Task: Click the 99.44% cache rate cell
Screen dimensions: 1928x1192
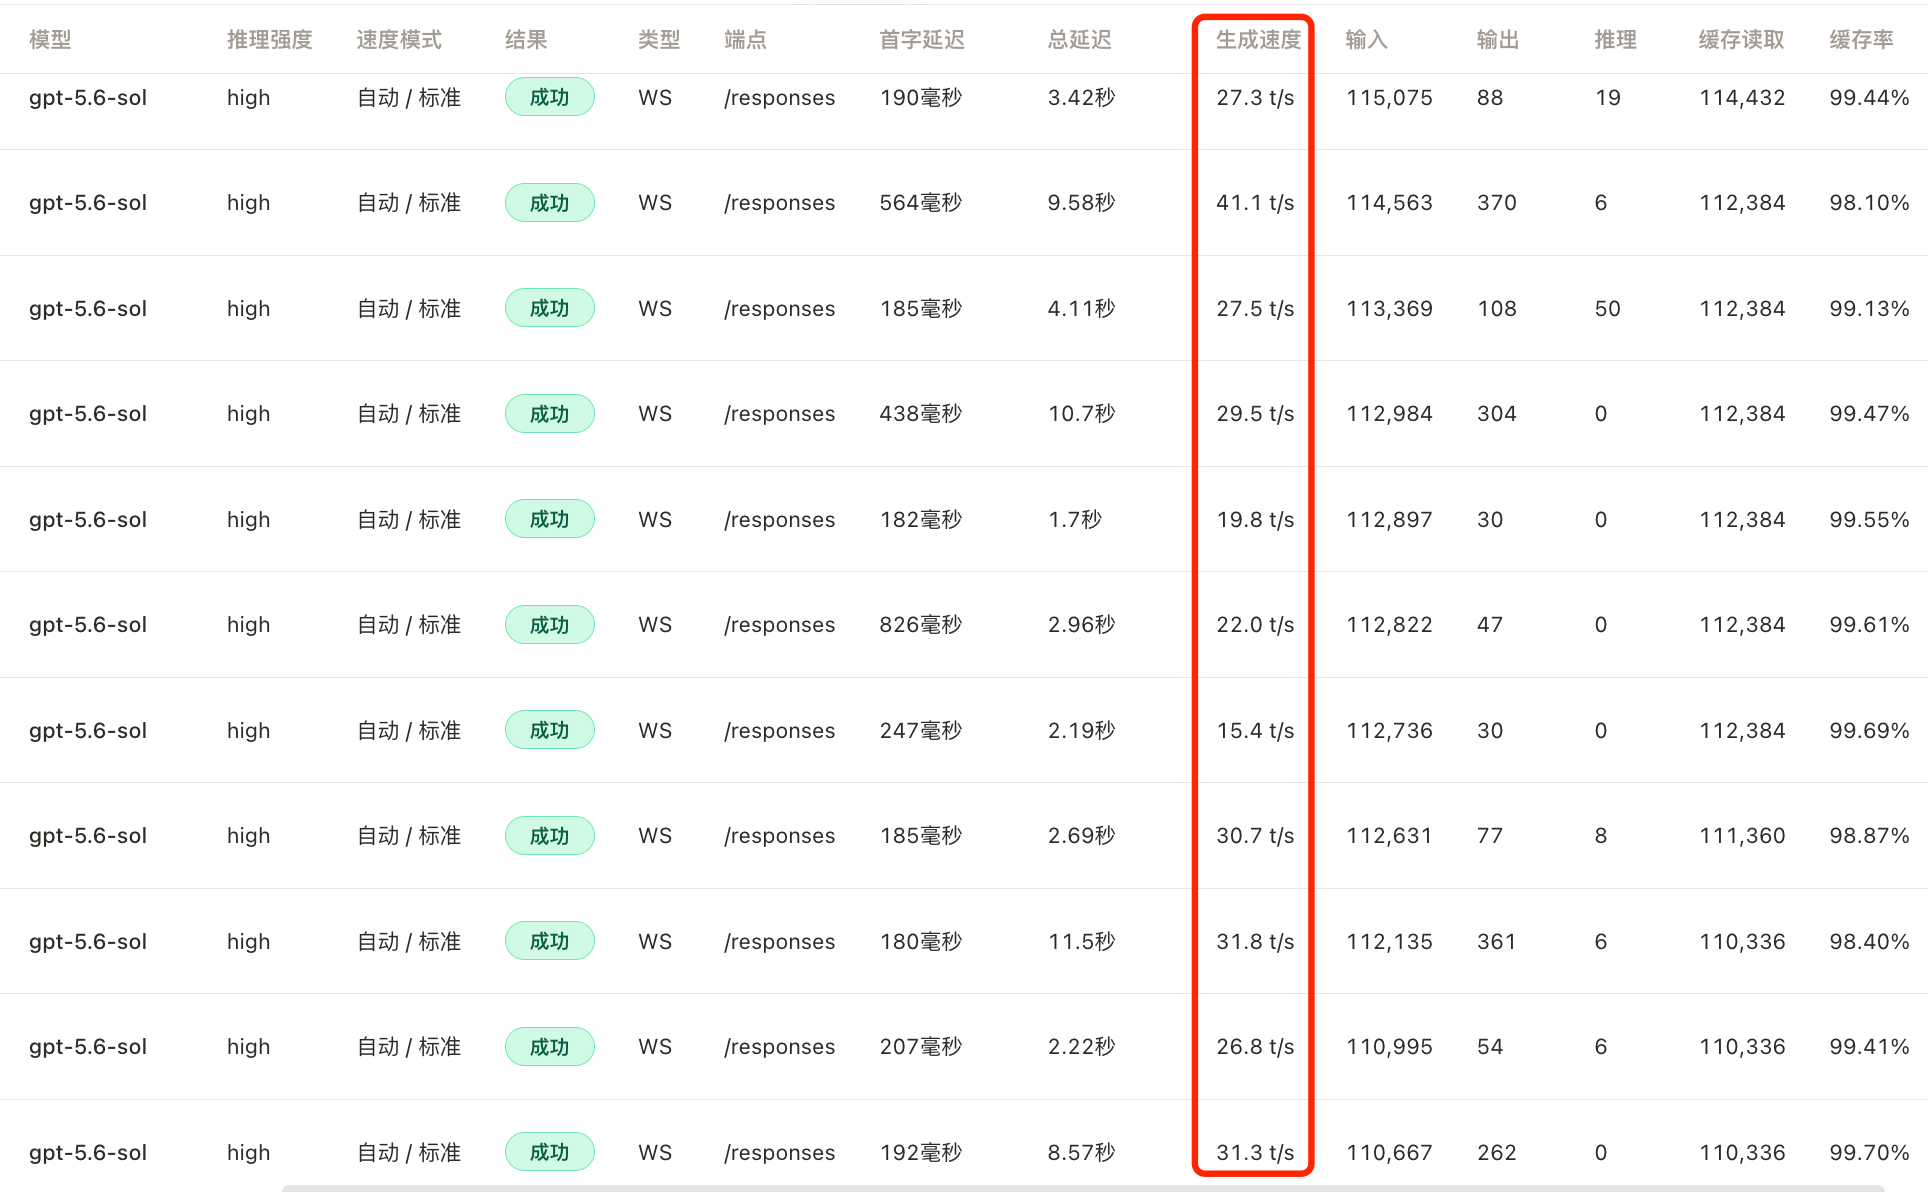Action: (1870, 98)
